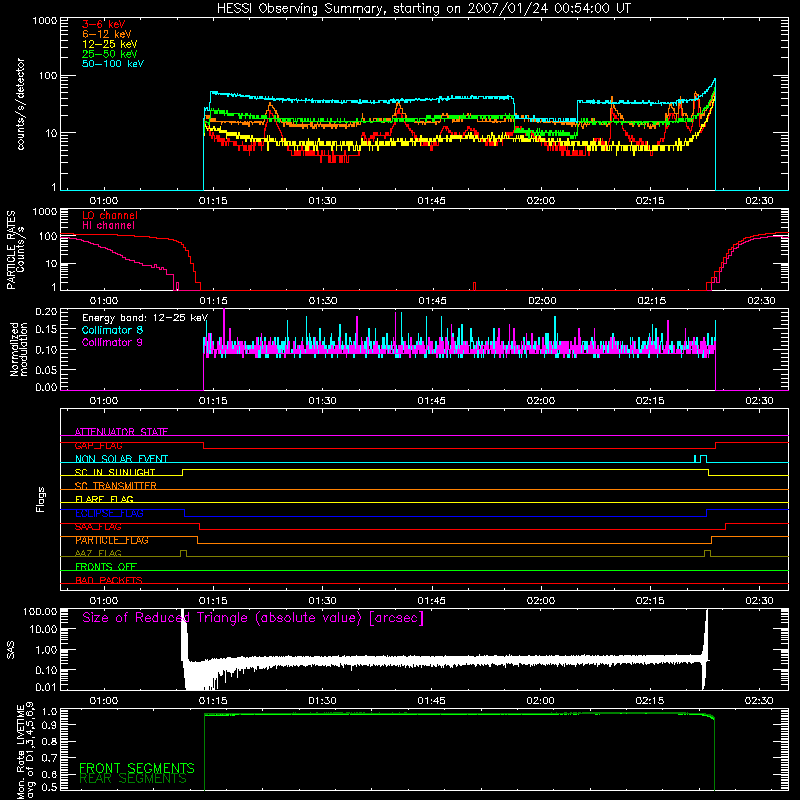Click 01:45 tick under the modulation plot
The width and height of the screenshot is (800, 800).
(x=432, y=401)
